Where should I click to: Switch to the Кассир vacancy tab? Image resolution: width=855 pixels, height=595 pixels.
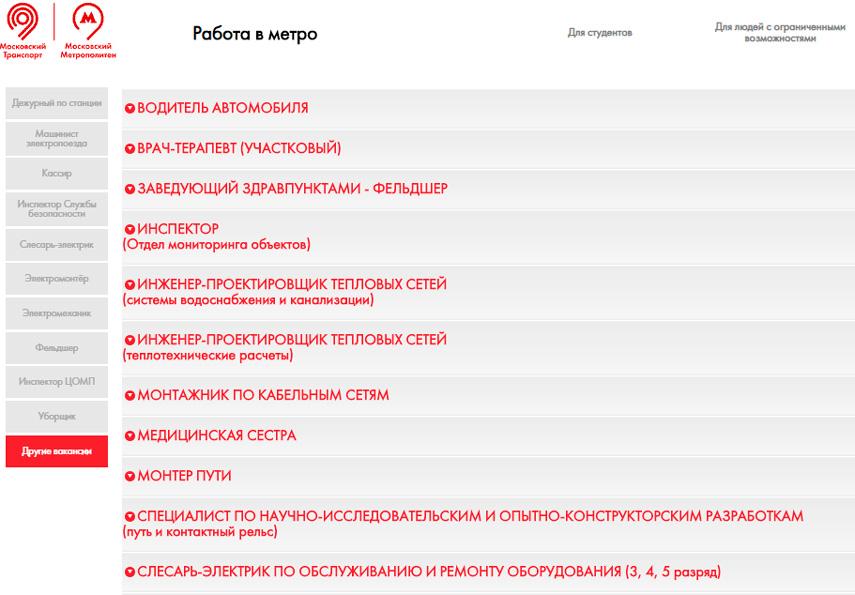click(x=57, y=173)
